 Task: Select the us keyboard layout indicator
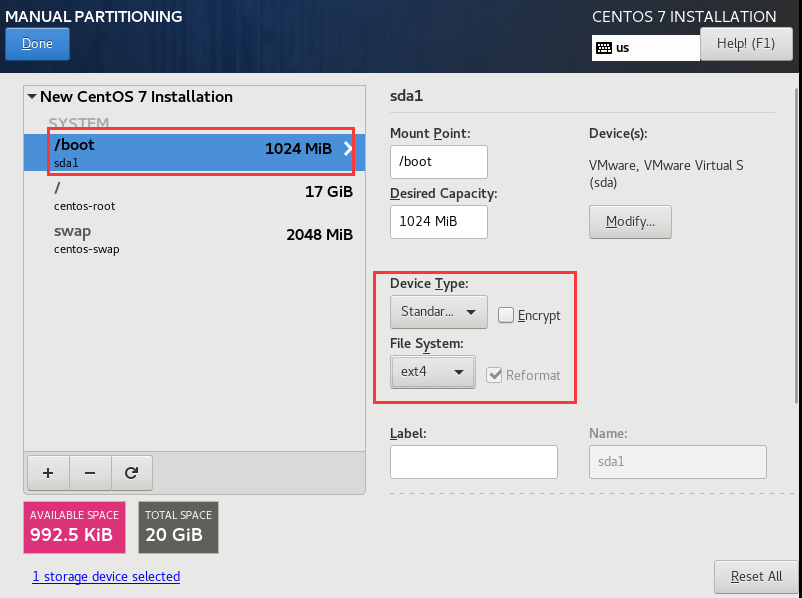coord(645,48)
